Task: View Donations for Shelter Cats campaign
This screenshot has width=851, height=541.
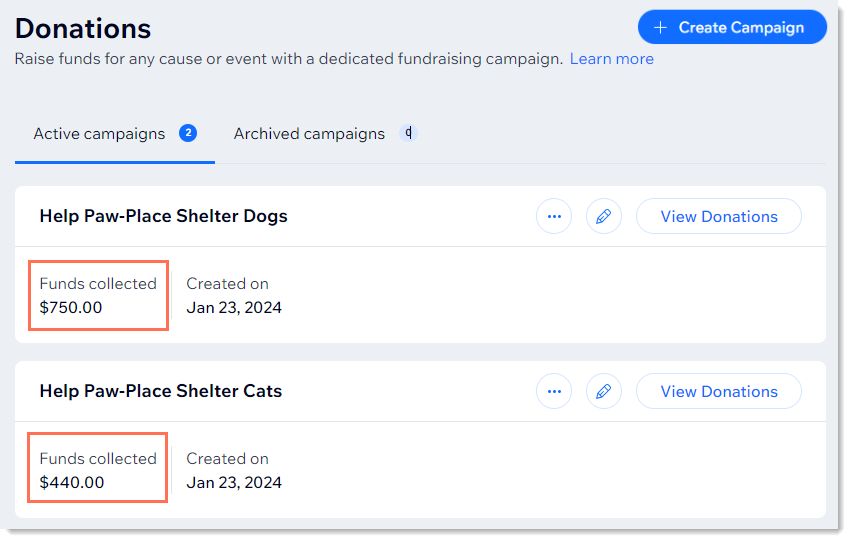Action: click(x=718, y=391)
